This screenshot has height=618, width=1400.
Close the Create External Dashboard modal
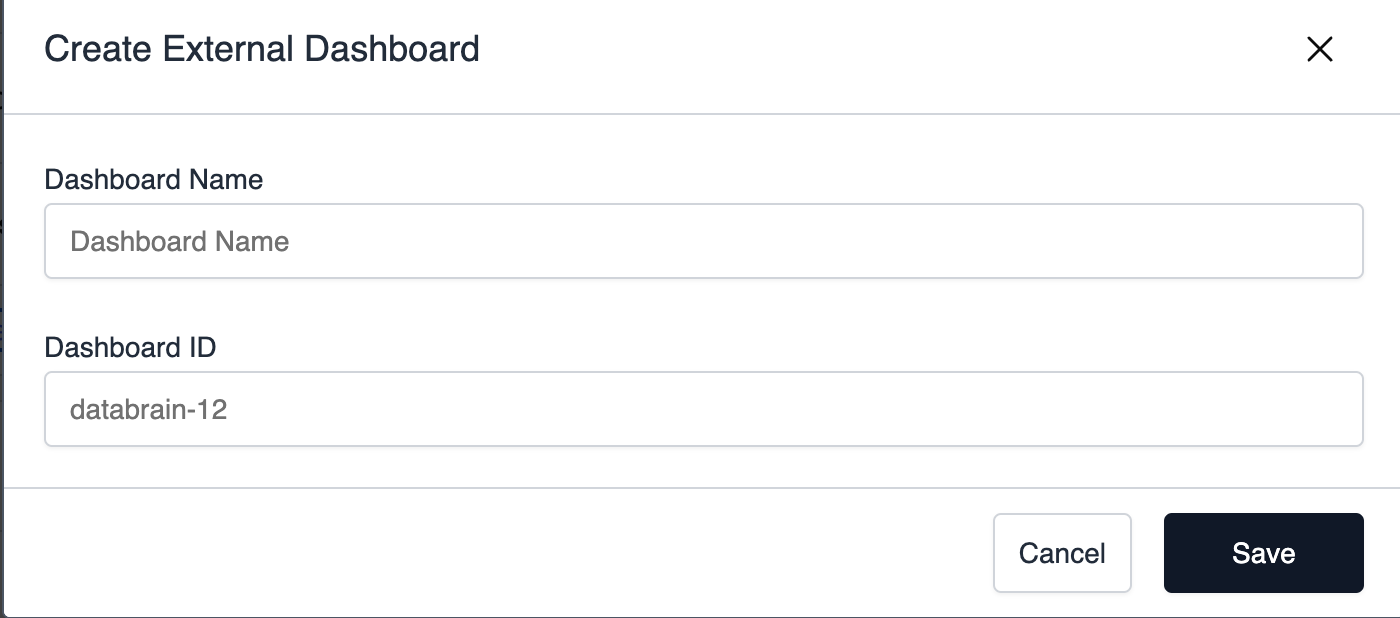pos(1320,50)
